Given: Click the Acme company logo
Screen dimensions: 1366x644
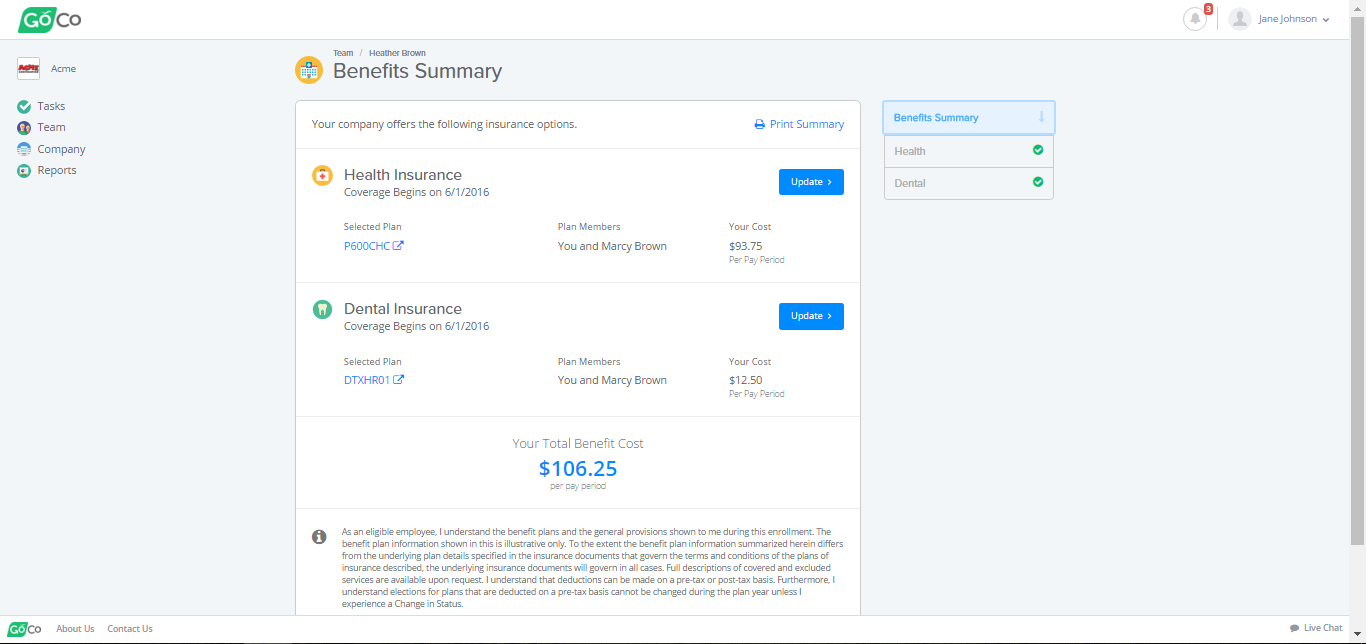Looking at the screenshot, I should tap(28, 68).
